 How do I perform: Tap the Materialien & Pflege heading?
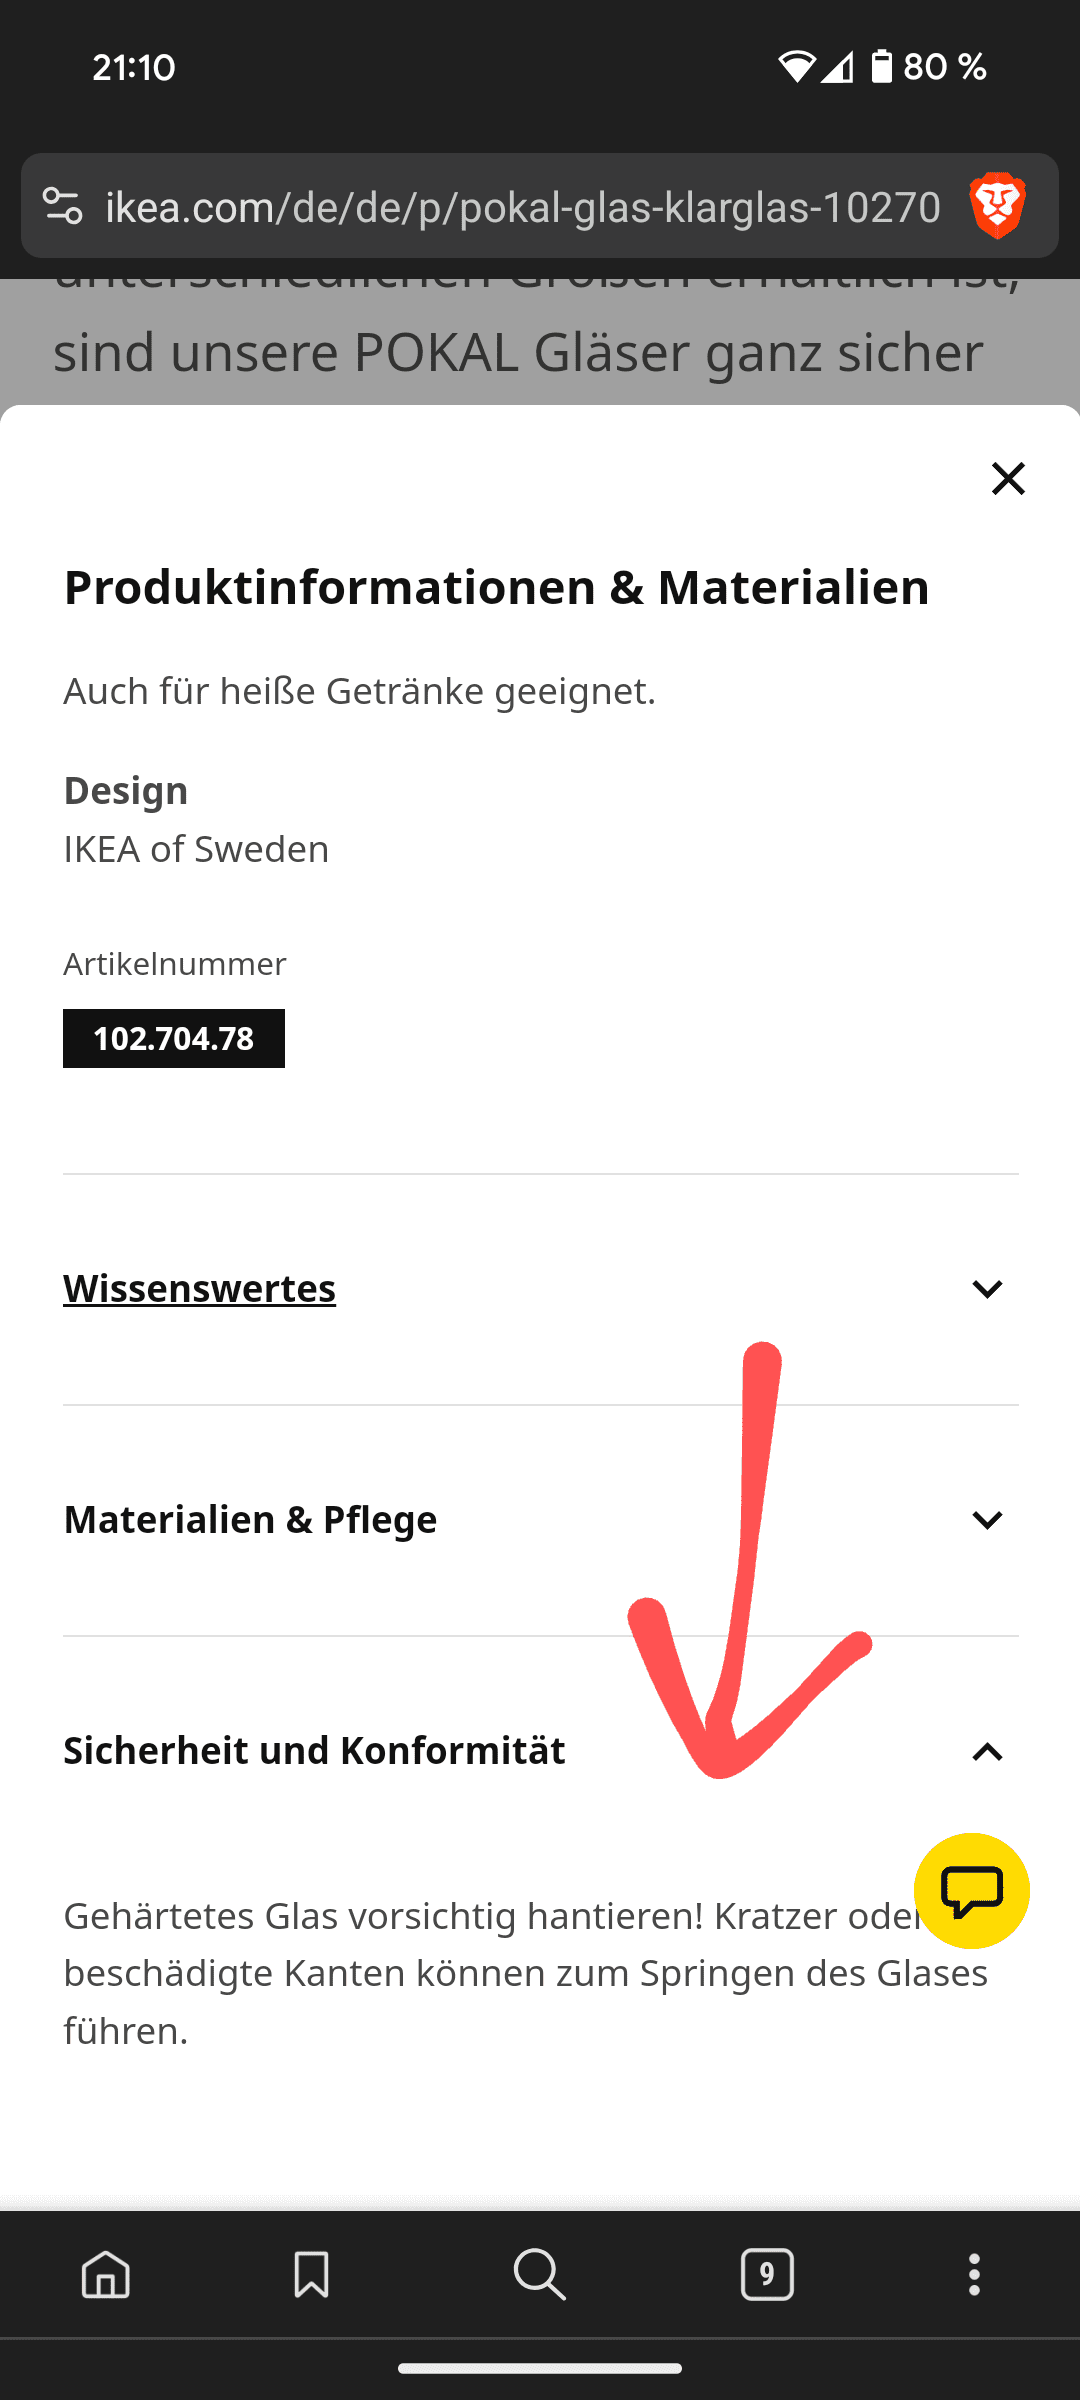tap(250, 1520)
